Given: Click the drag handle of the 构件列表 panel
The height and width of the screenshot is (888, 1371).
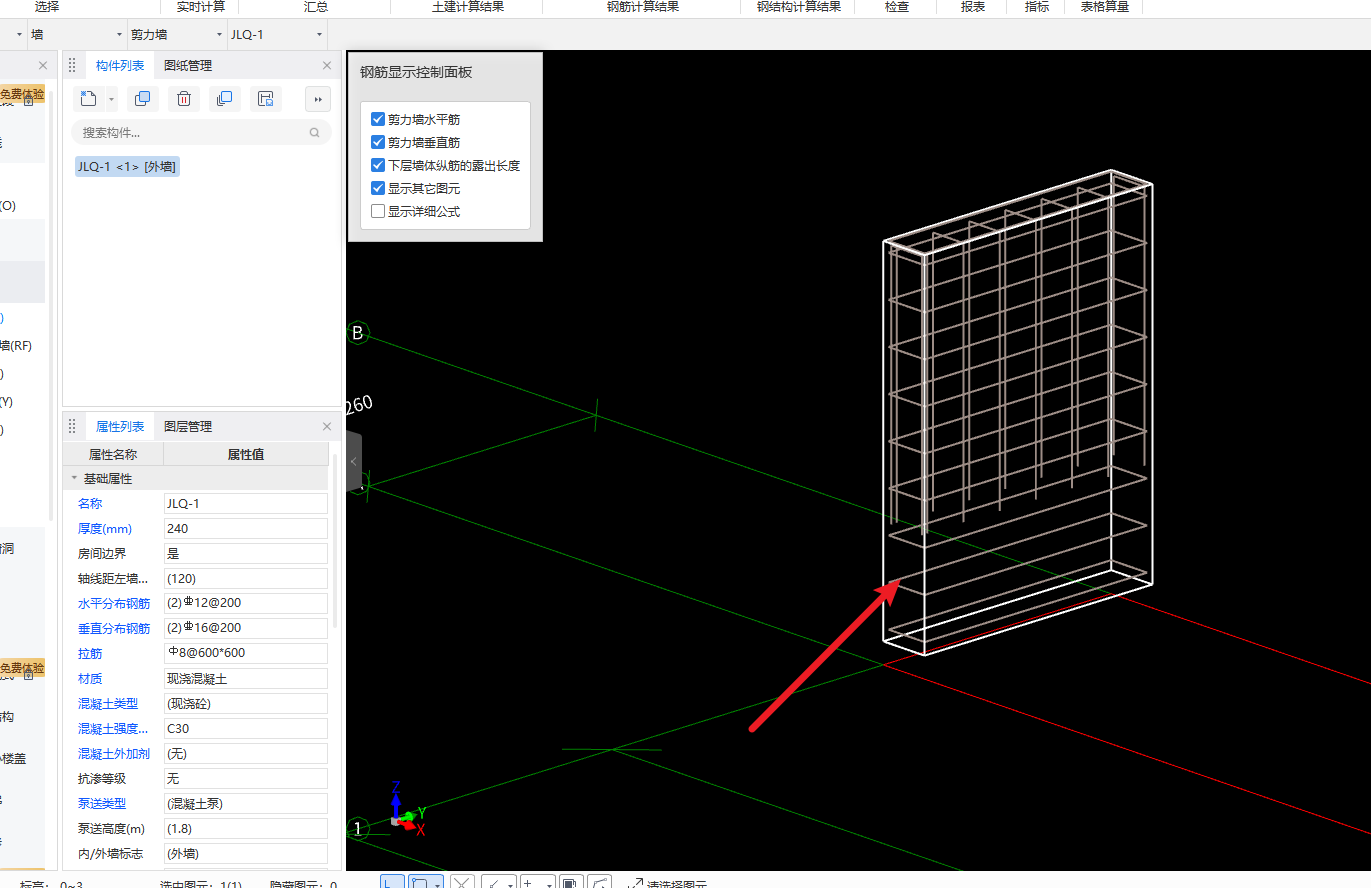Looking at the screenshot, I should pyautogui.click(x=72, y=66).
